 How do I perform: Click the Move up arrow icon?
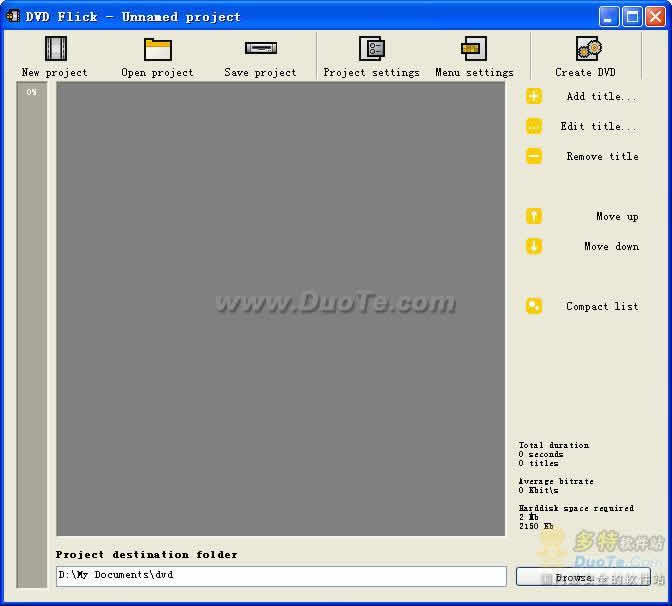point(534,216)
